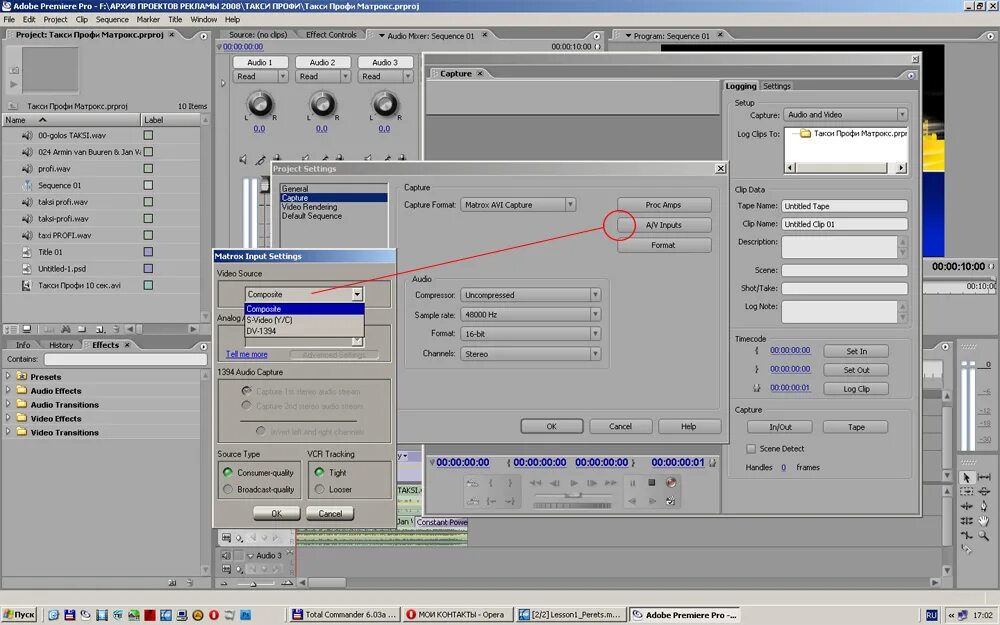Select Video Rendering in Project Settings list

click(309, 207)
